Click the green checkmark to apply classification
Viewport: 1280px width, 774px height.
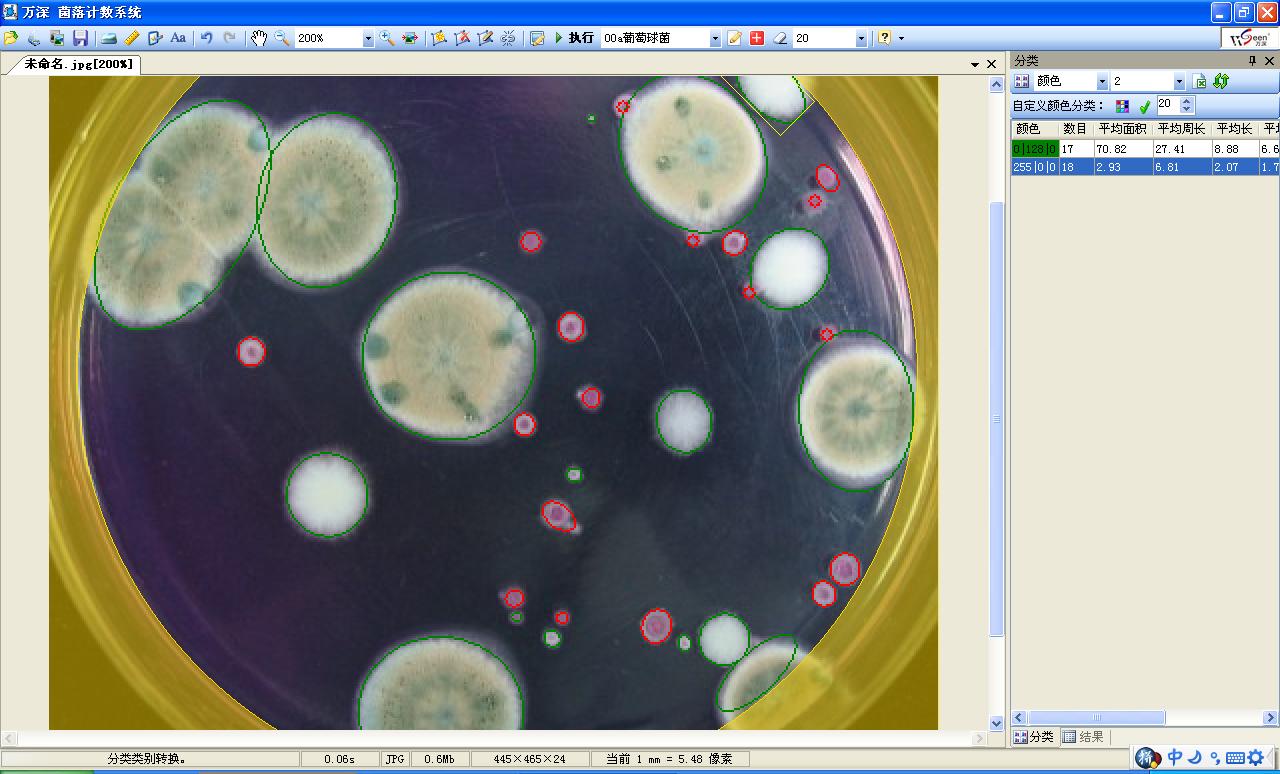[x=1145, y=106]
